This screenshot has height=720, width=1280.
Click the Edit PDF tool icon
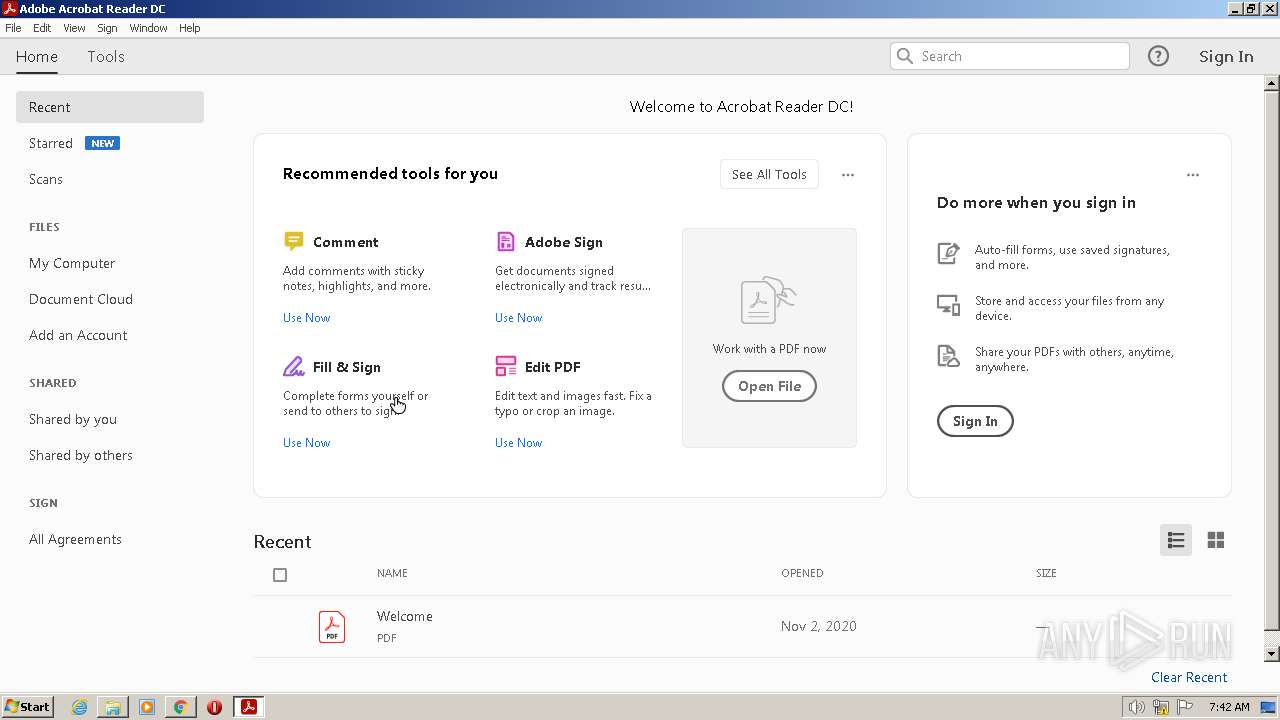coord(506,366)
